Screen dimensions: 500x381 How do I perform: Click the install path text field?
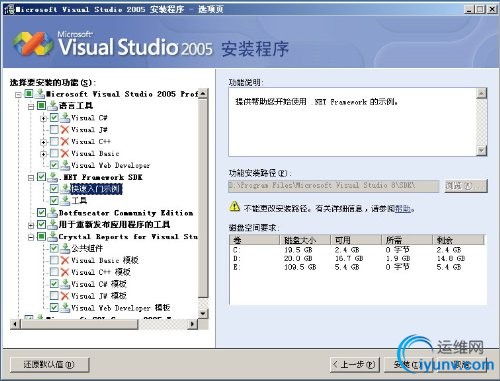click(x=334, y=186)
